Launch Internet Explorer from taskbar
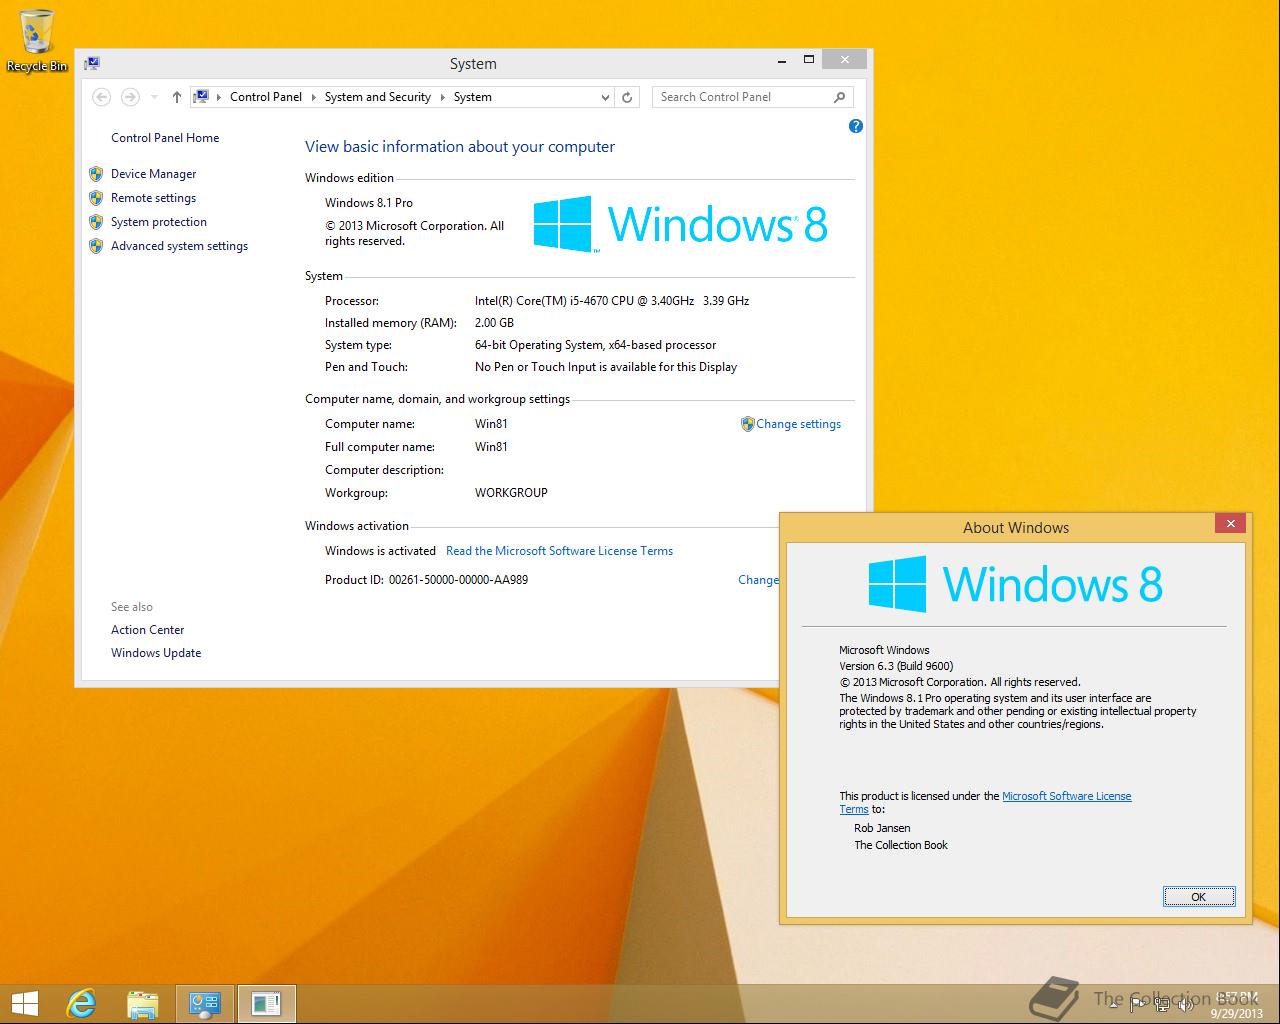 pos(81,1003)
